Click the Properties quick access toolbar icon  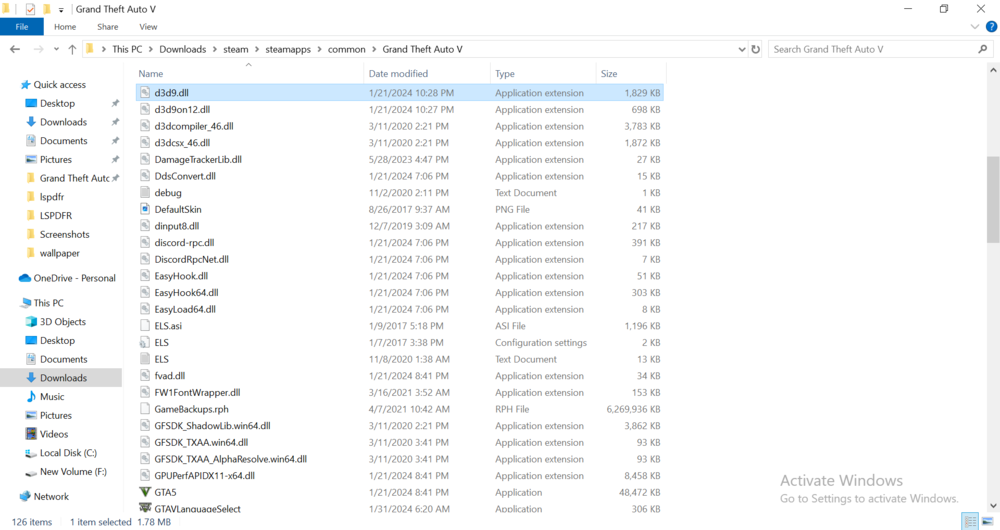click(29, 10)
